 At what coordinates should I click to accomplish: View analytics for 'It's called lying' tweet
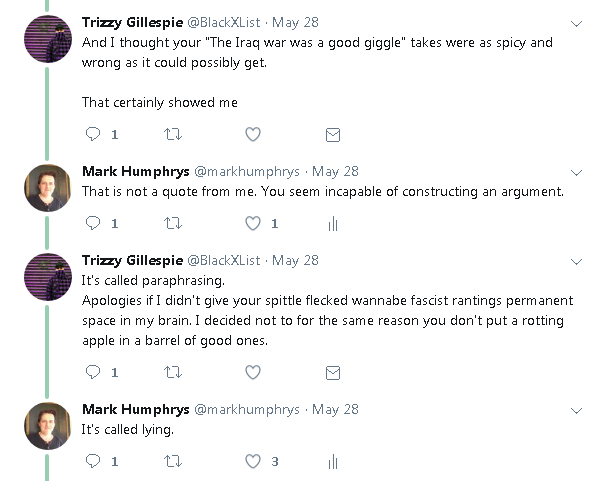(333, 461)
